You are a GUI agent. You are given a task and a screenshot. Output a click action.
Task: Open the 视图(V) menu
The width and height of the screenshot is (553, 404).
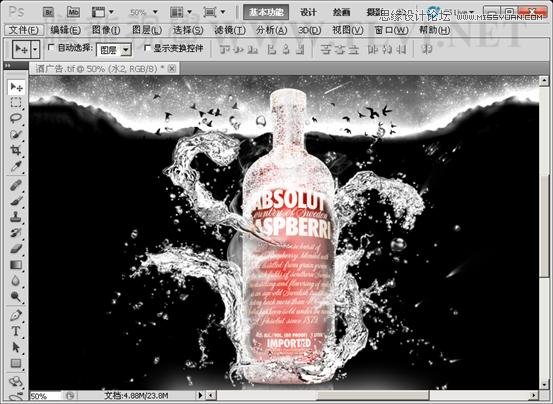347,30
